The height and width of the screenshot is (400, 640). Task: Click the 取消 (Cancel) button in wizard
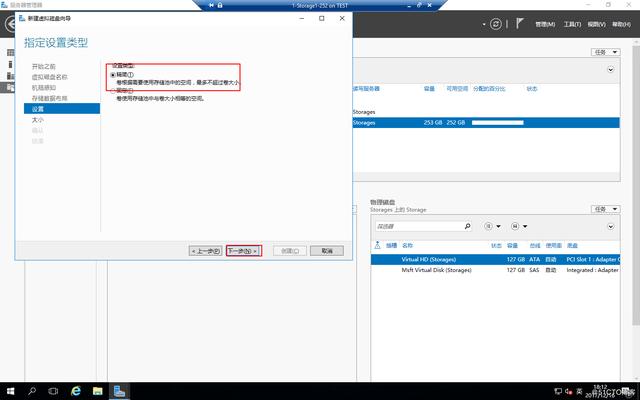(327, 251)
